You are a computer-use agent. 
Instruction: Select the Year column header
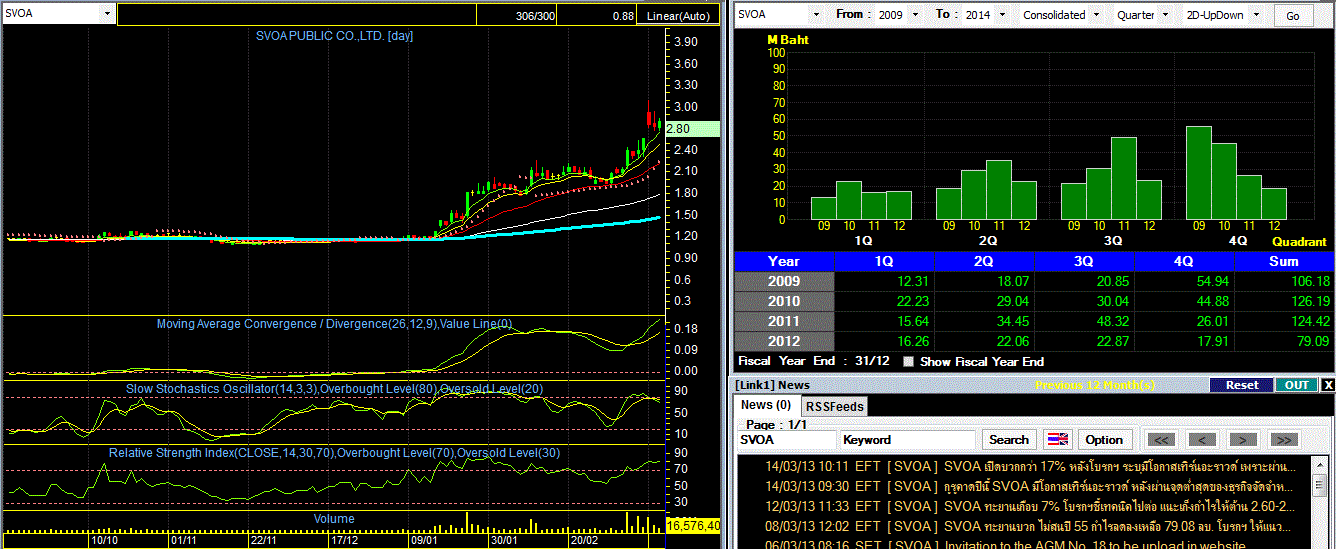tap(783, 261)
